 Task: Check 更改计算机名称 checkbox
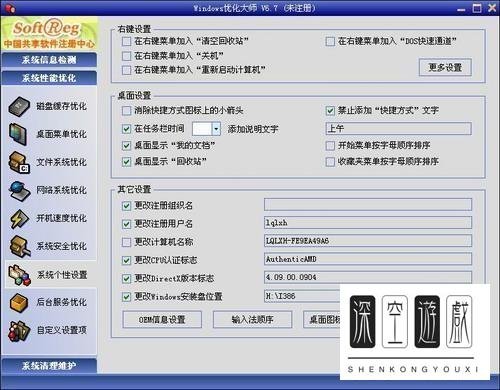coord(126,242)
